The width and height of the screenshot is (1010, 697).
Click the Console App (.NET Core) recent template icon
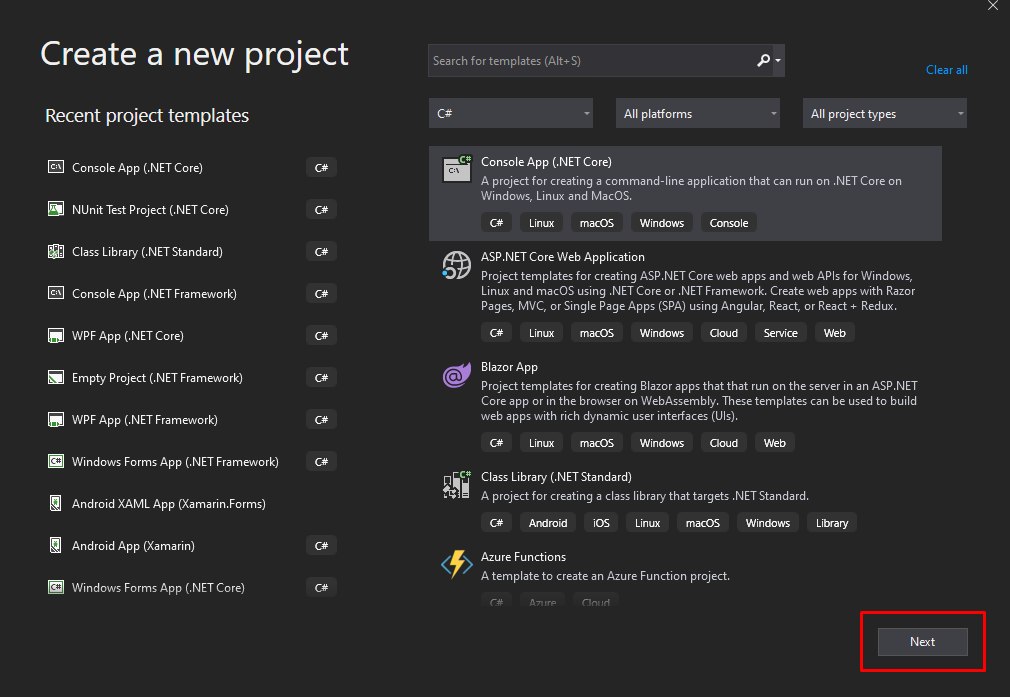pyautogui.click(x=56, y=167)
